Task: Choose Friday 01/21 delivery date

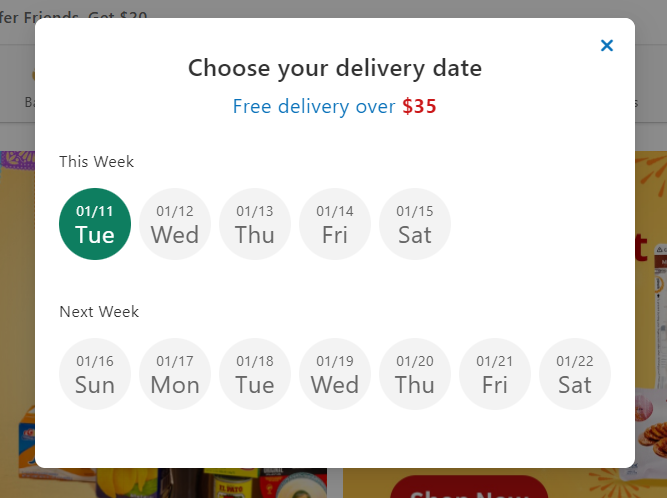Action: pos(495,374)
